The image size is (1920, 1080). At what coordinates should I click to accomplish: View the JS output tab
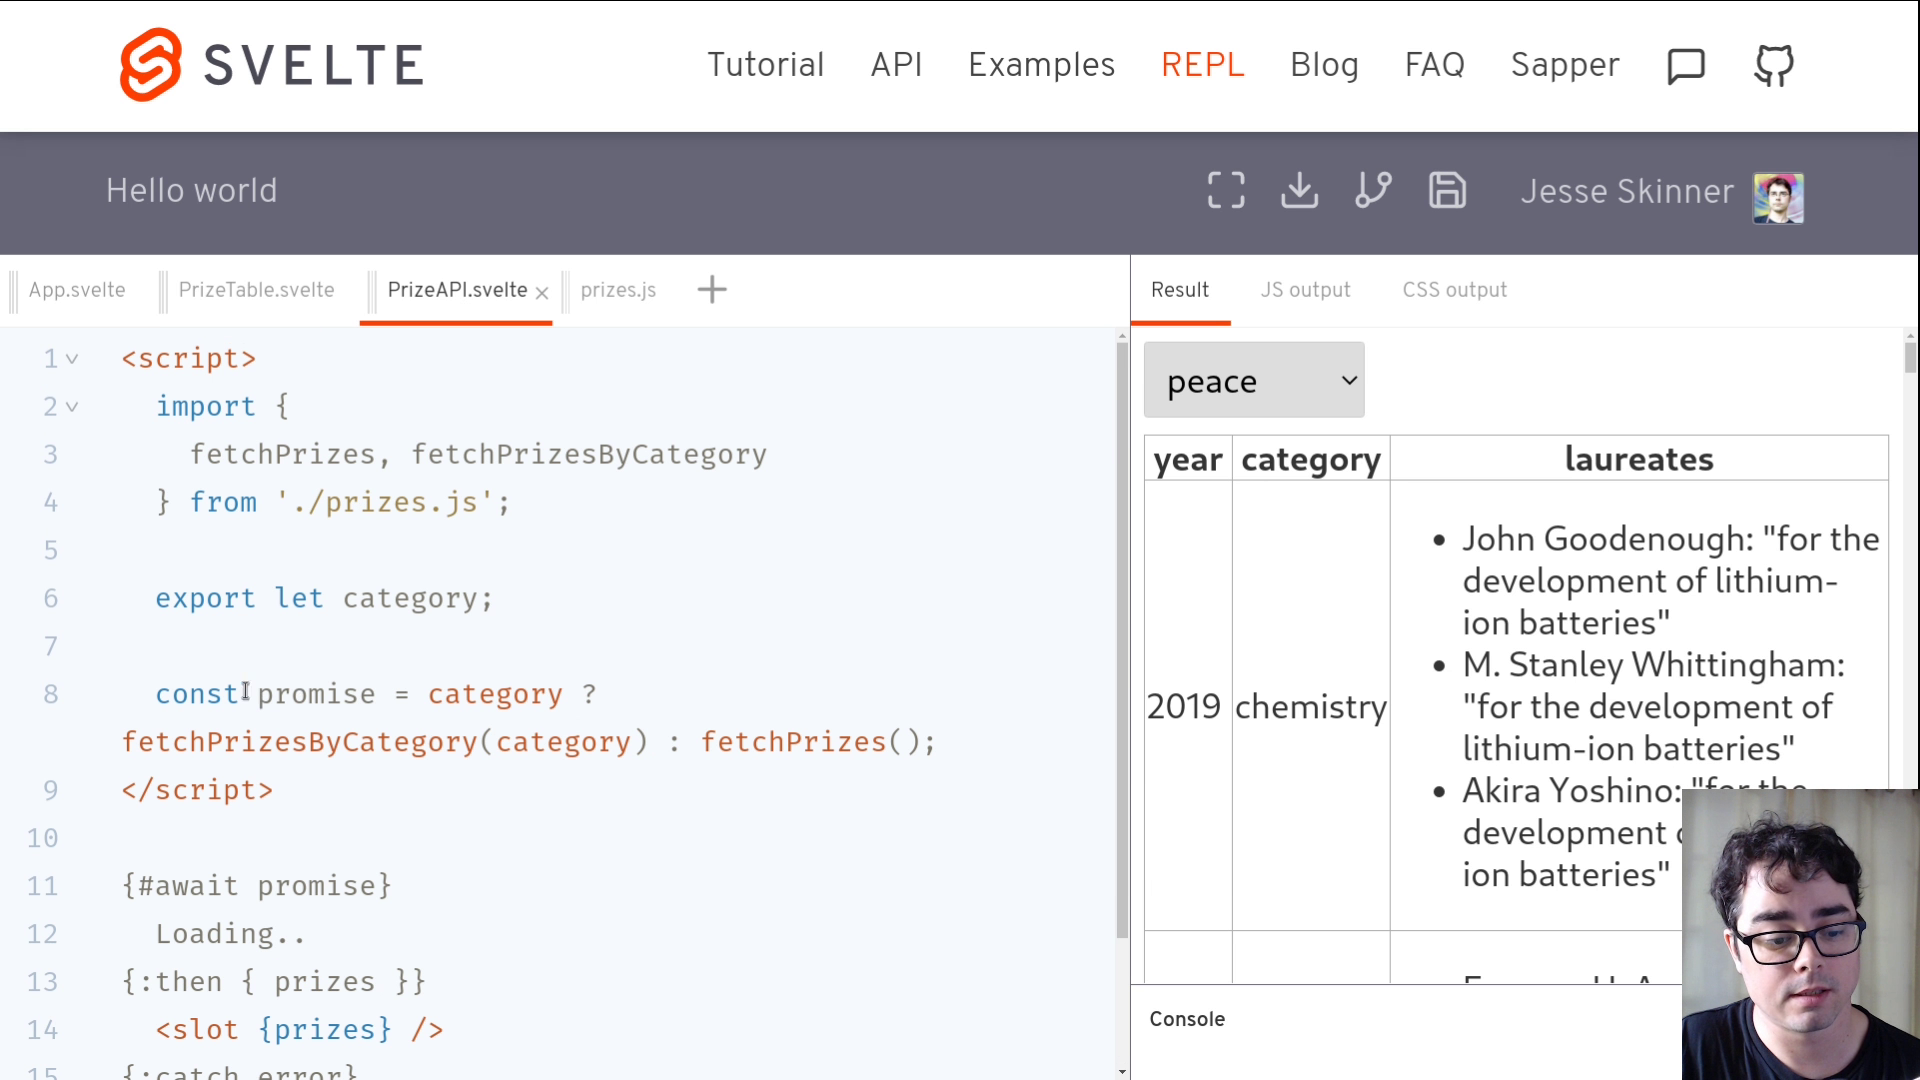[1305, 290]
